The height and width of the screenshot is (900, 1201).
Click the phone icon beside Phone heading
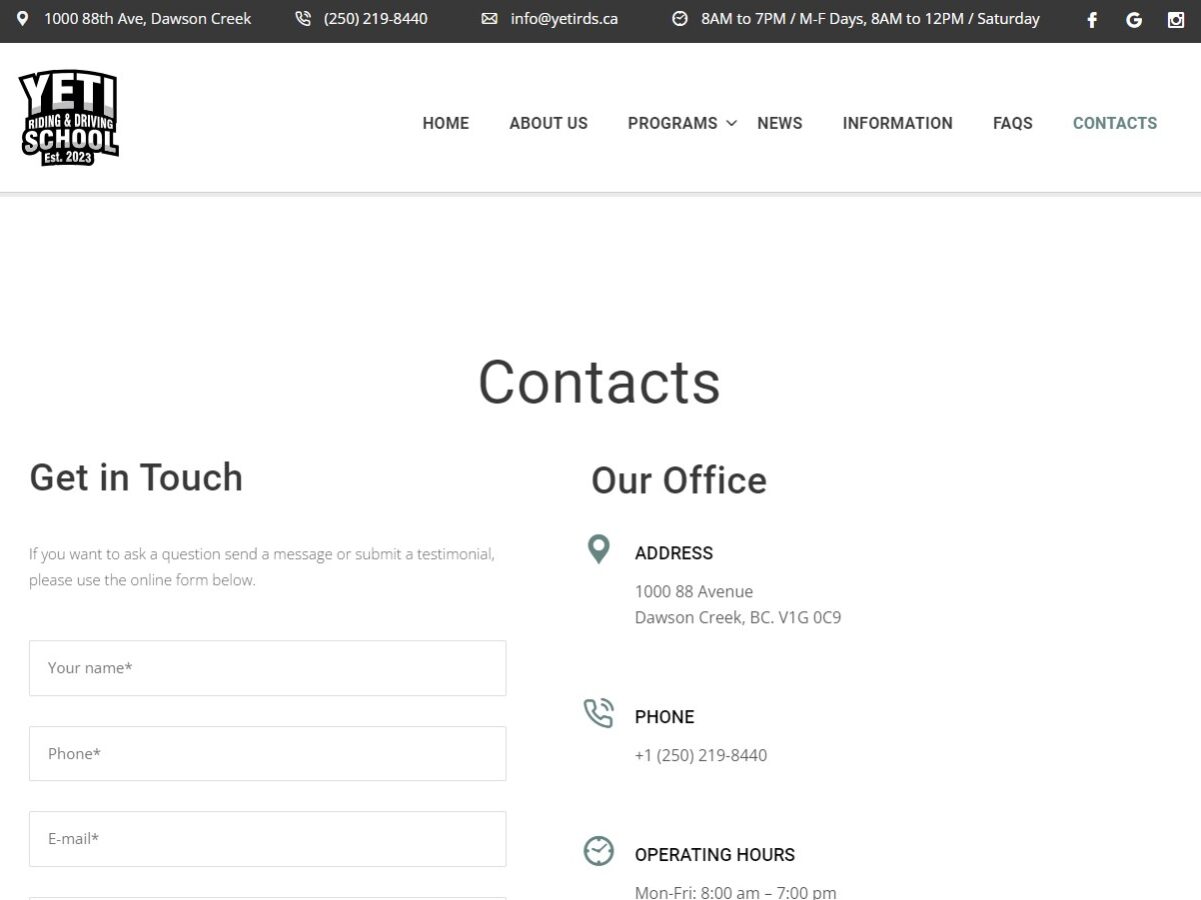click(598, 714)
